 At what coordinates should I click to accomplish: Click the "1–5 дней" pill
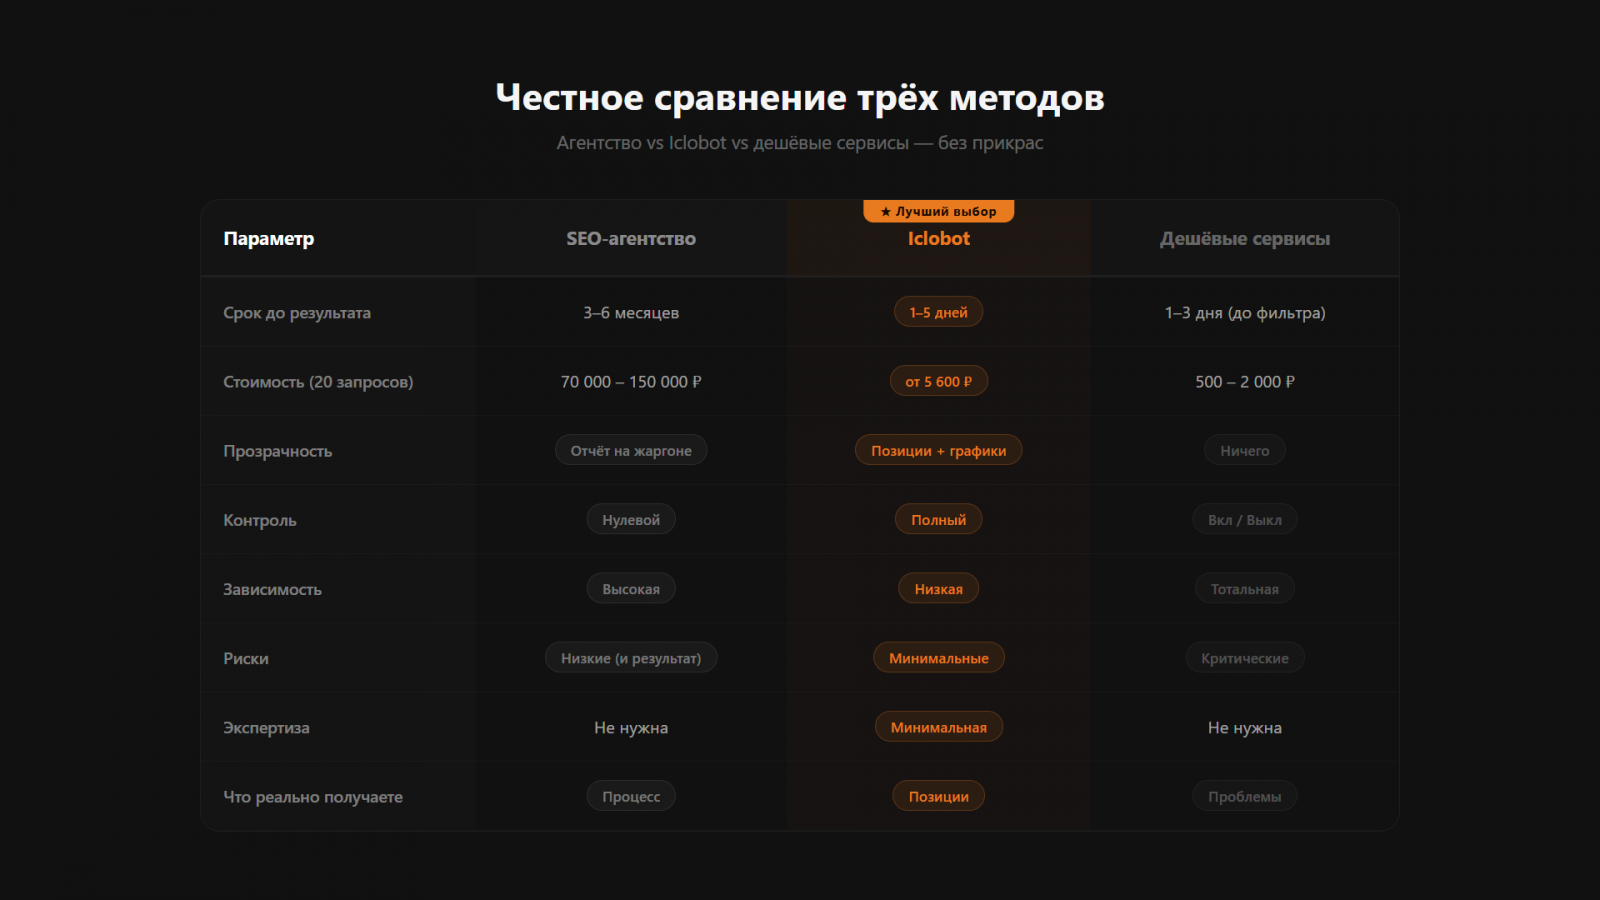938,312
